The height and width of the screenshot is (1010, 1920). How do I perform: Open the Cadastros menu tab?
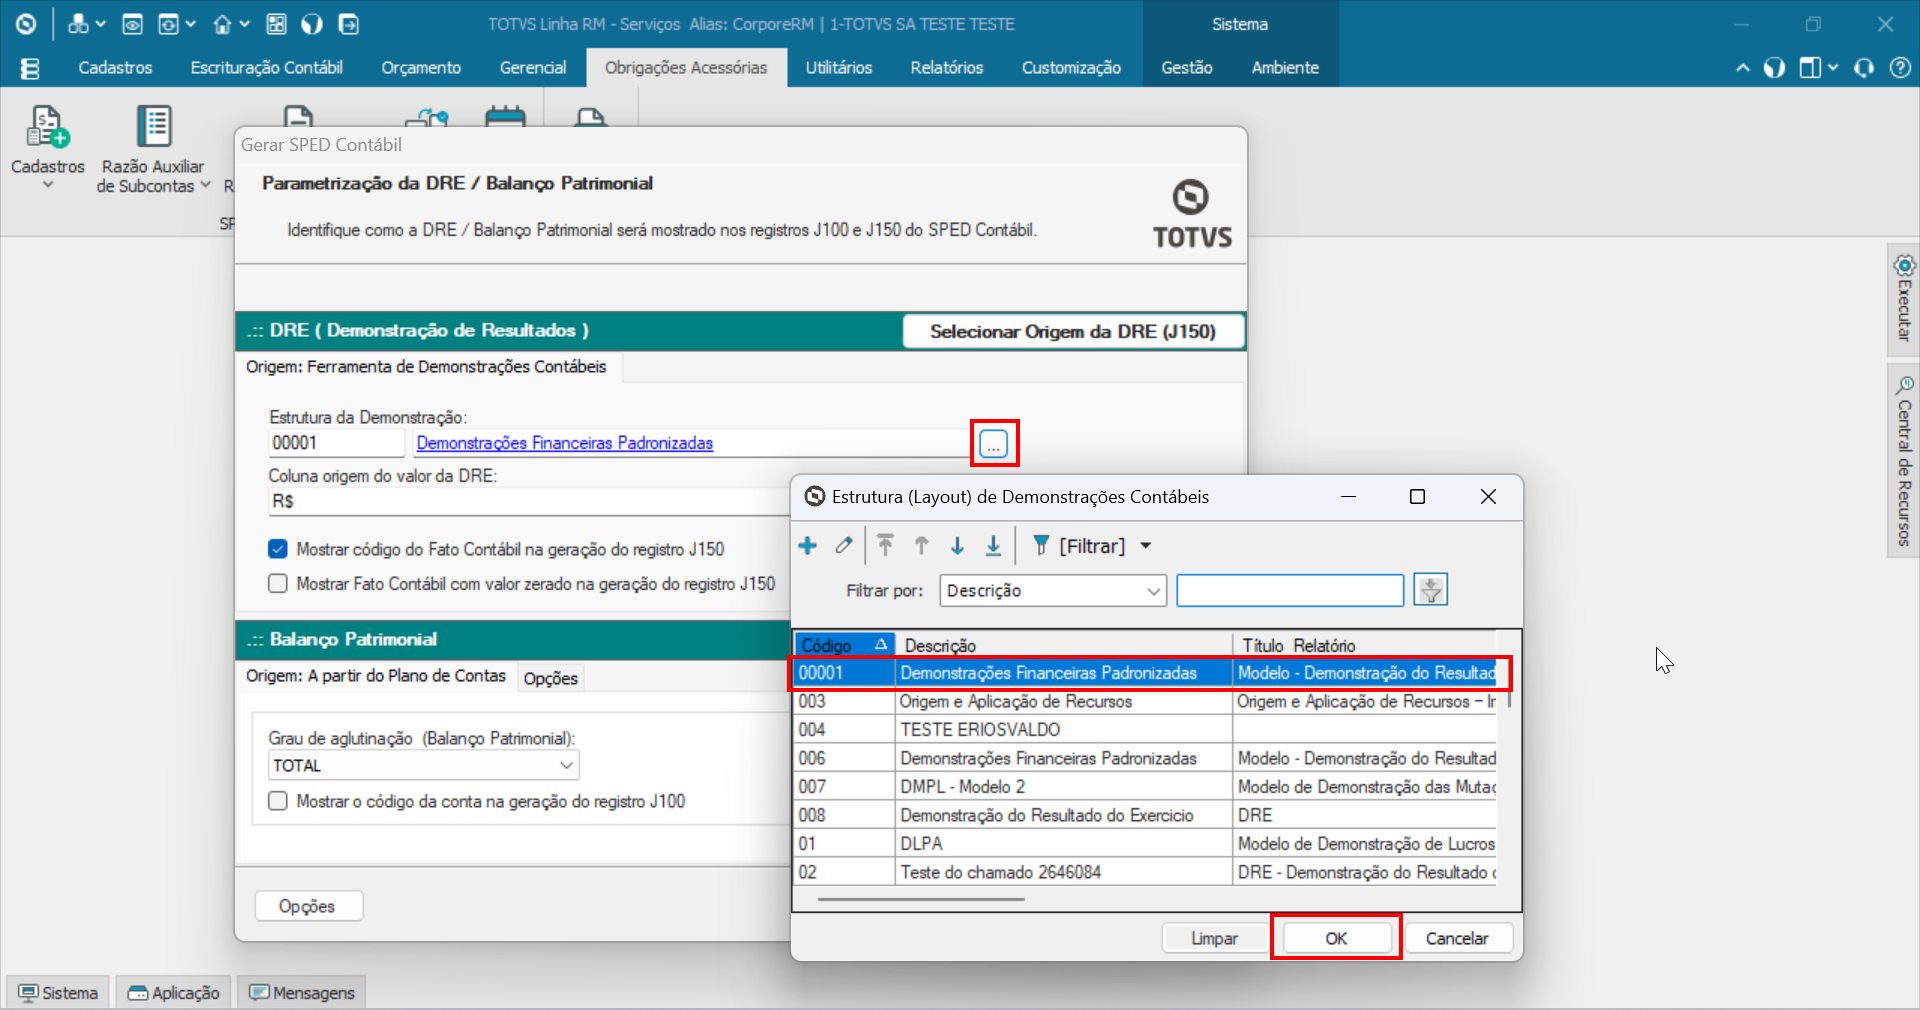[115, 67]
